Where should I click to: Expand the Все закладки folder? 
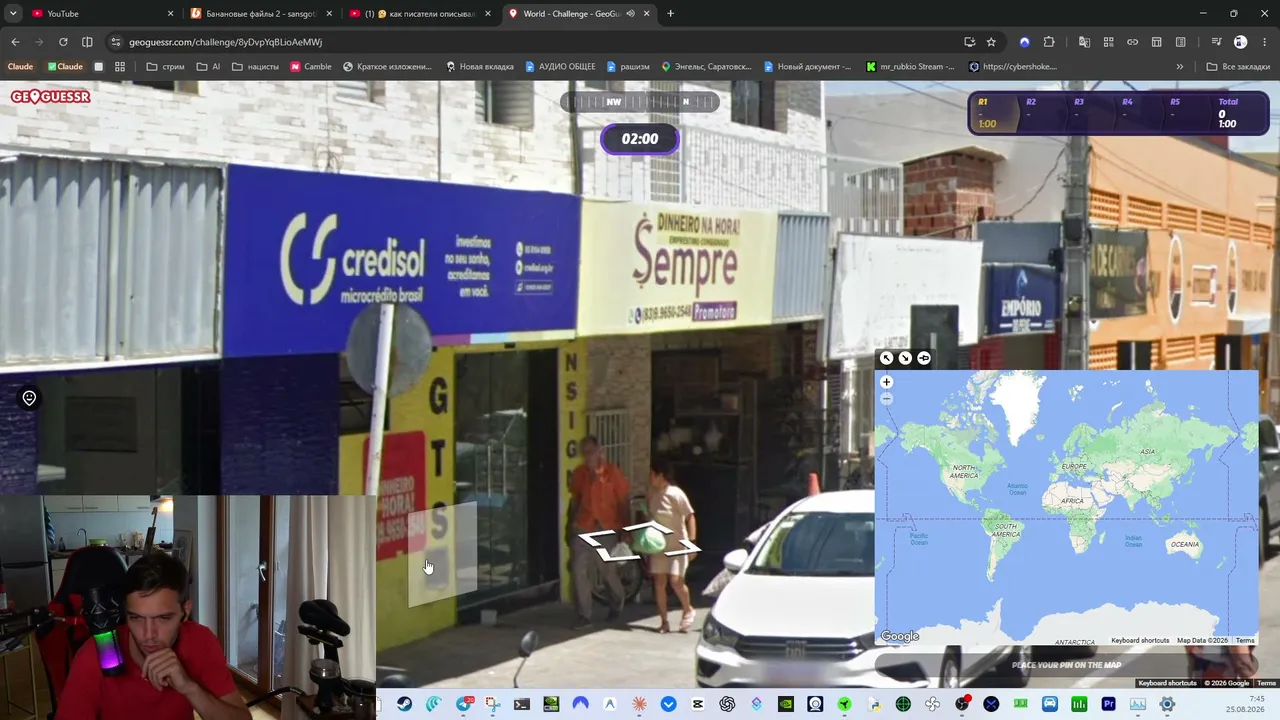[1238, 67]
